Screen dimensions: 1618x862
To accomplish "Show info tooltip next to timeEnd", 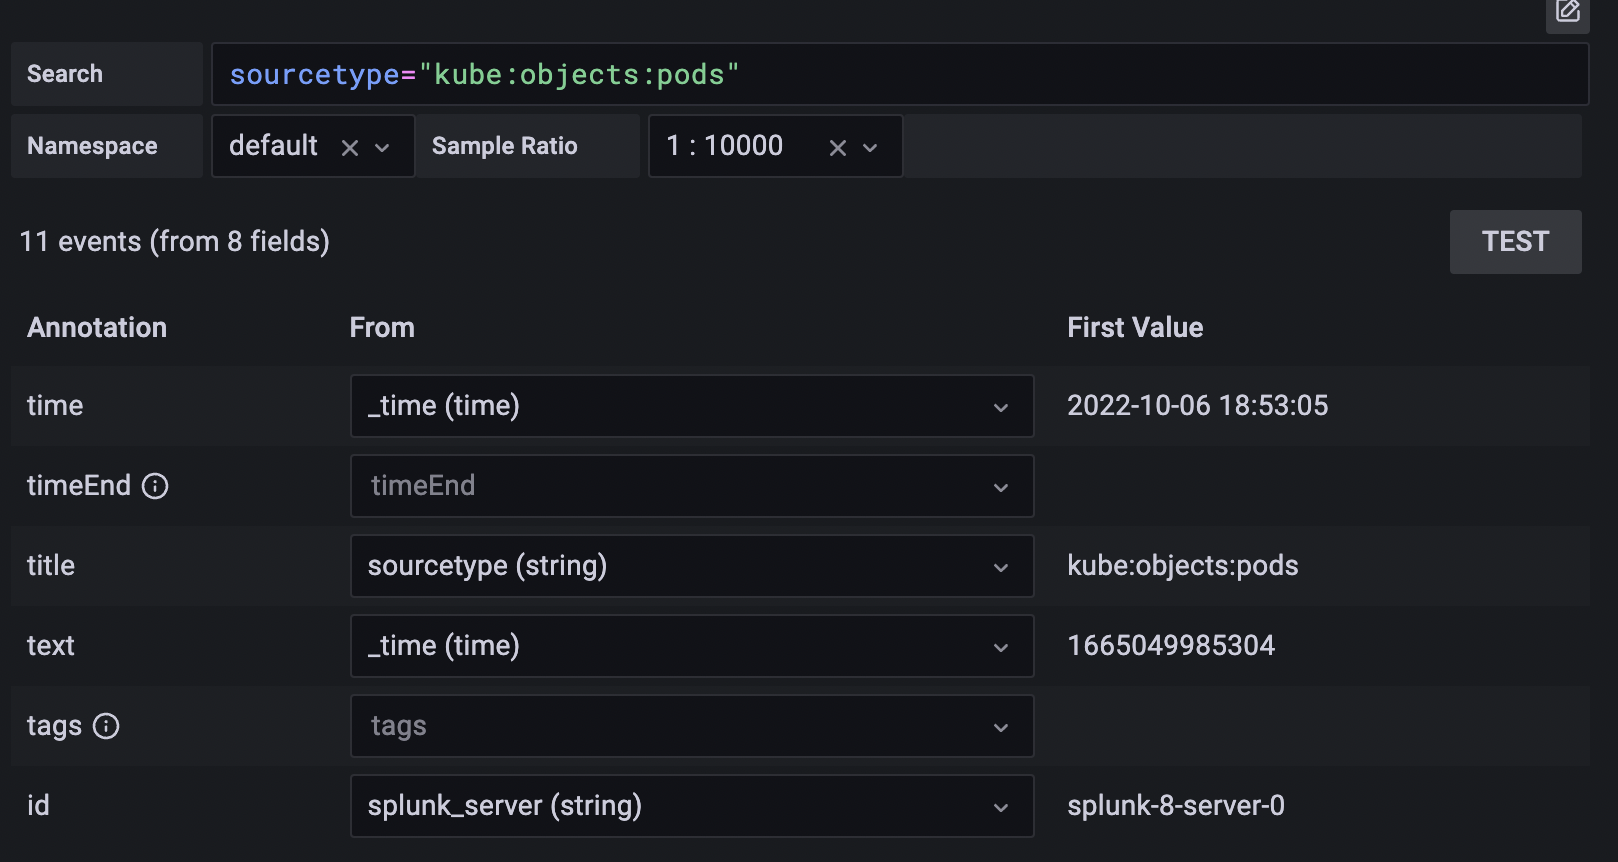I will pos(155,486).
